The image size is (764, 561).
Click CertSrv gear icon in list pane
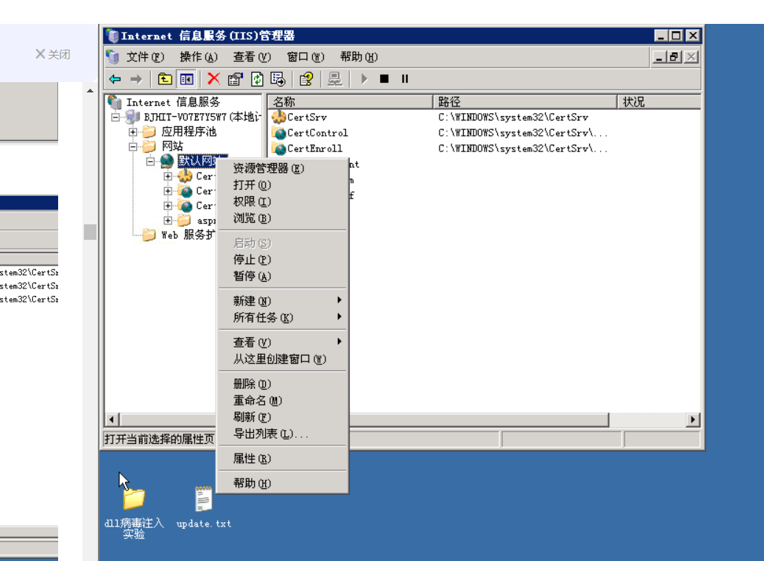pyautogui.click(x=279, y=117)
